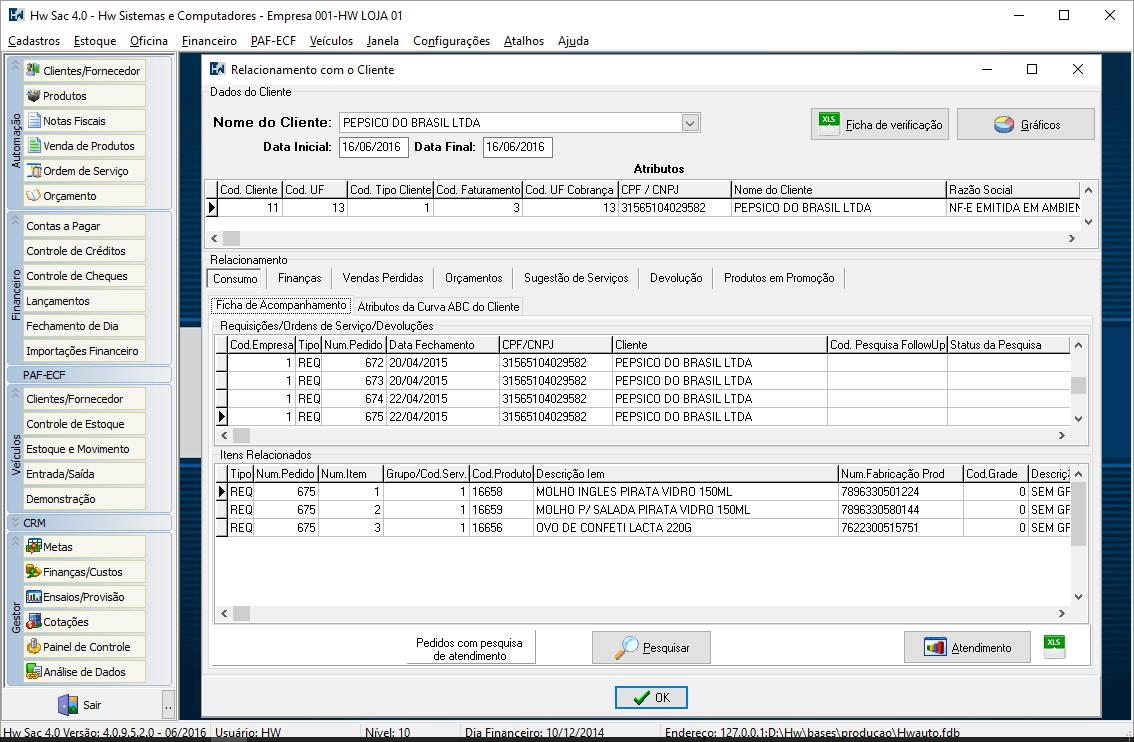Open the Financeiro menu

(209, 40)
